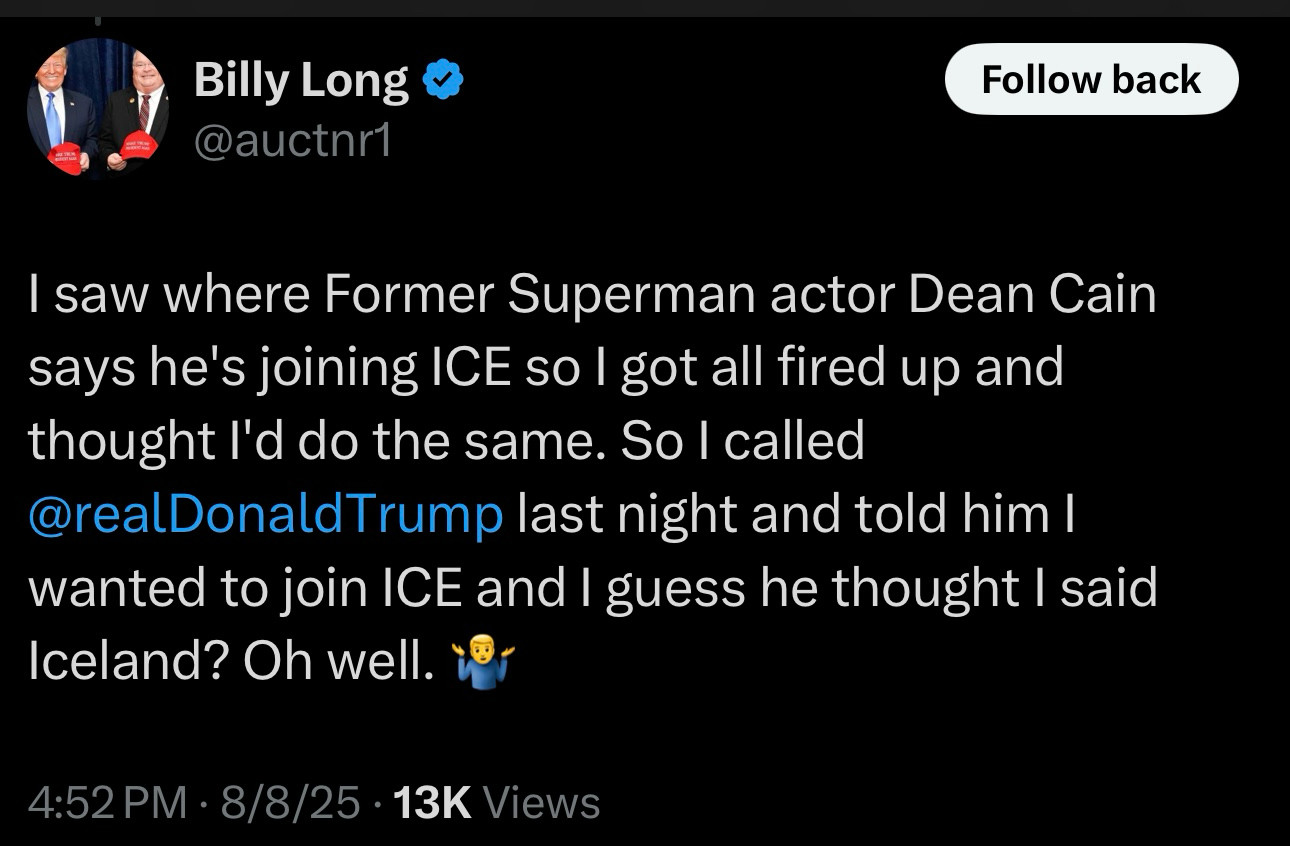Screen dimensions: 1290x846
Task: Tap the shrugging person emoji
Action: coord(484,661)
